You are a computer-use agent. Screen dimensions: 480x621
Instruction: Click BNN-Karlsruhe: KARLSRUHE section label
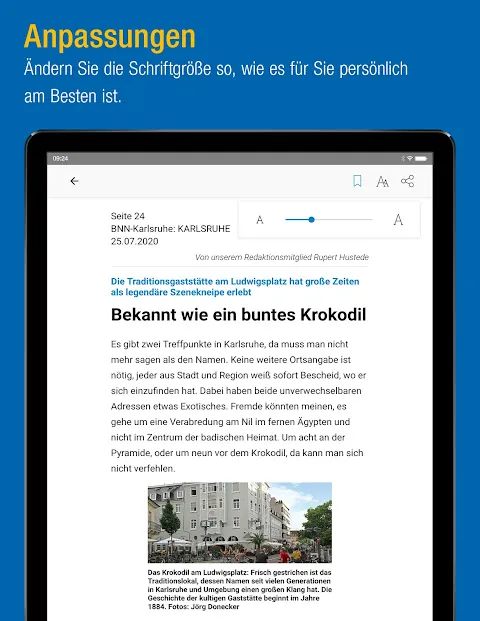coord(170,229)
